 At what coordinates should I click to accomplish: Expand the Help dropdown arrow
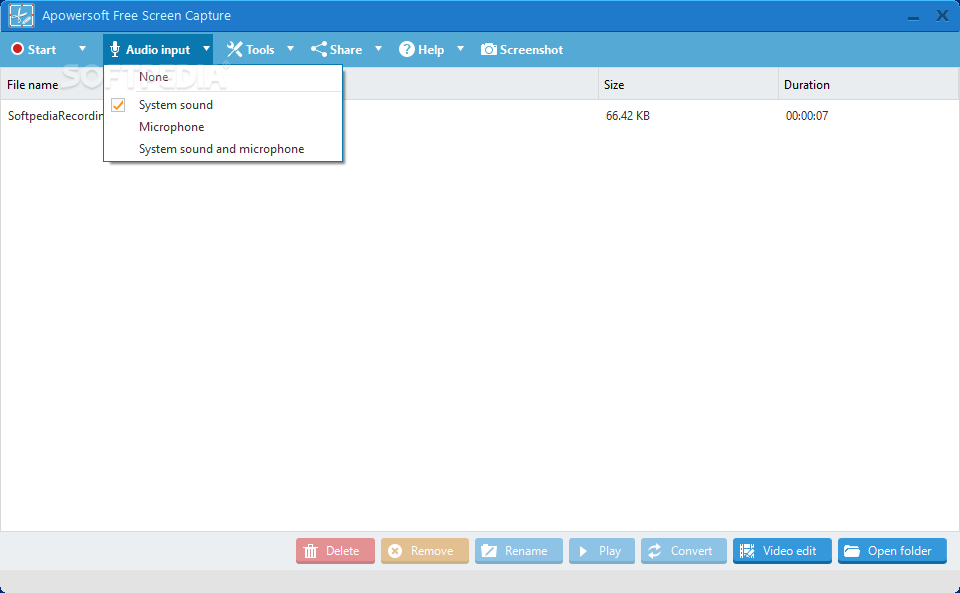(460, 48)
